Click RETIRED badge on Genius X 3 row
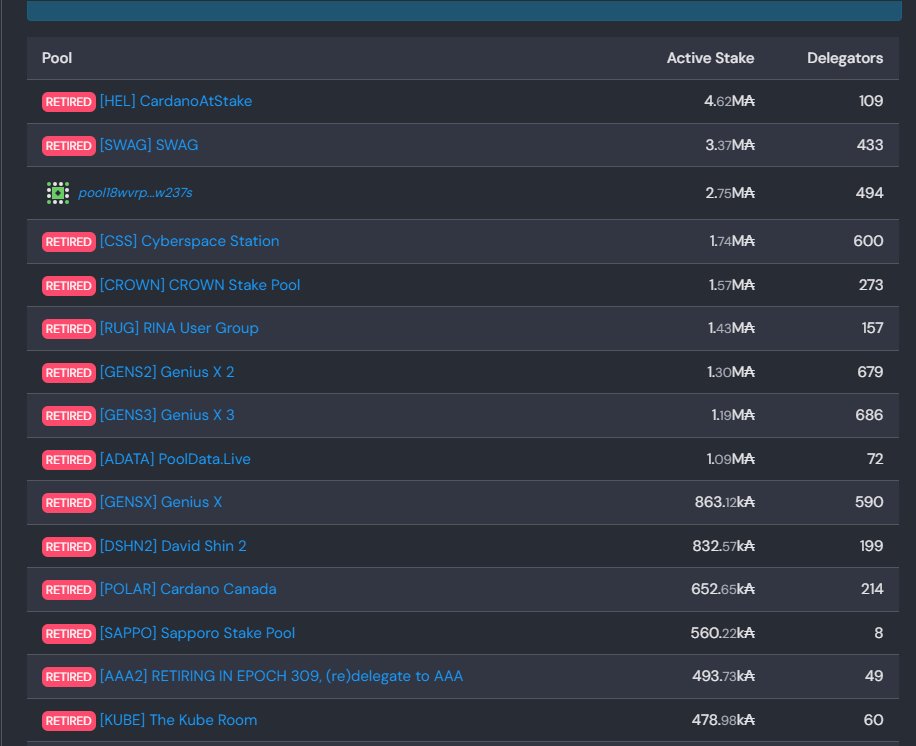 point(68,415)
